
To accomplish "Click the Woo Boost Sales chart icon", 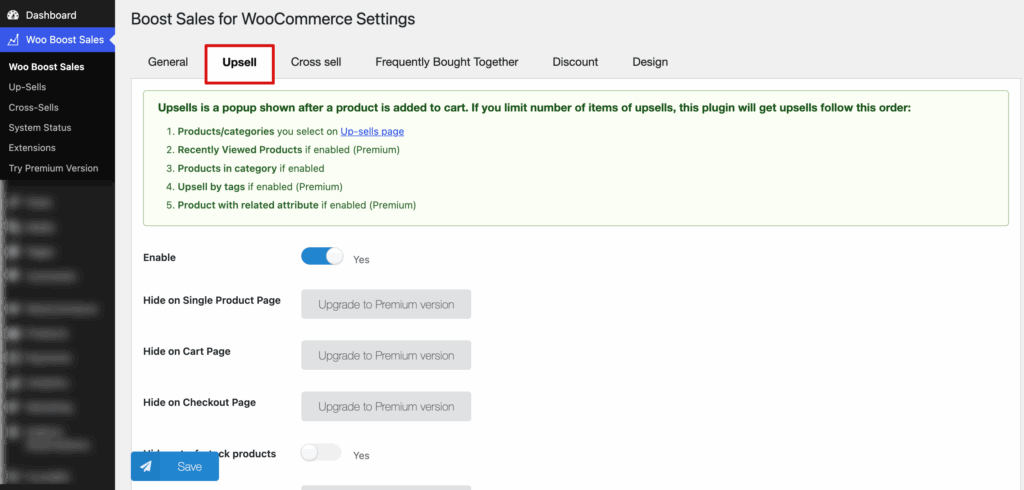I will [x=13, y=40].
